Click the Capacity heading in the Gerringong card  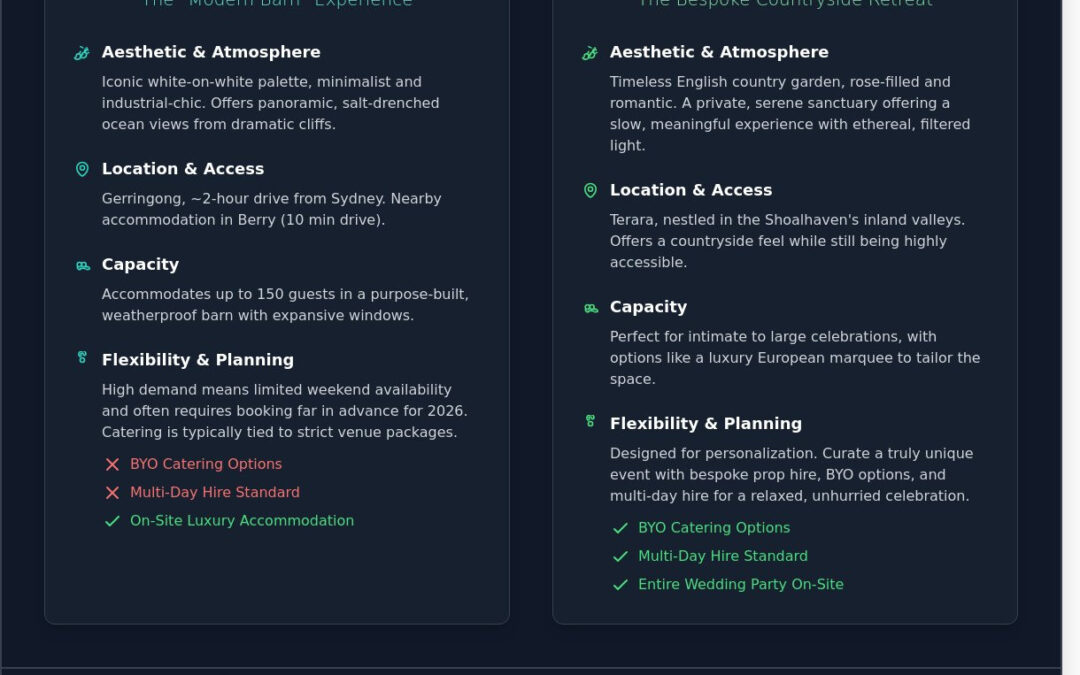[141, 264]
